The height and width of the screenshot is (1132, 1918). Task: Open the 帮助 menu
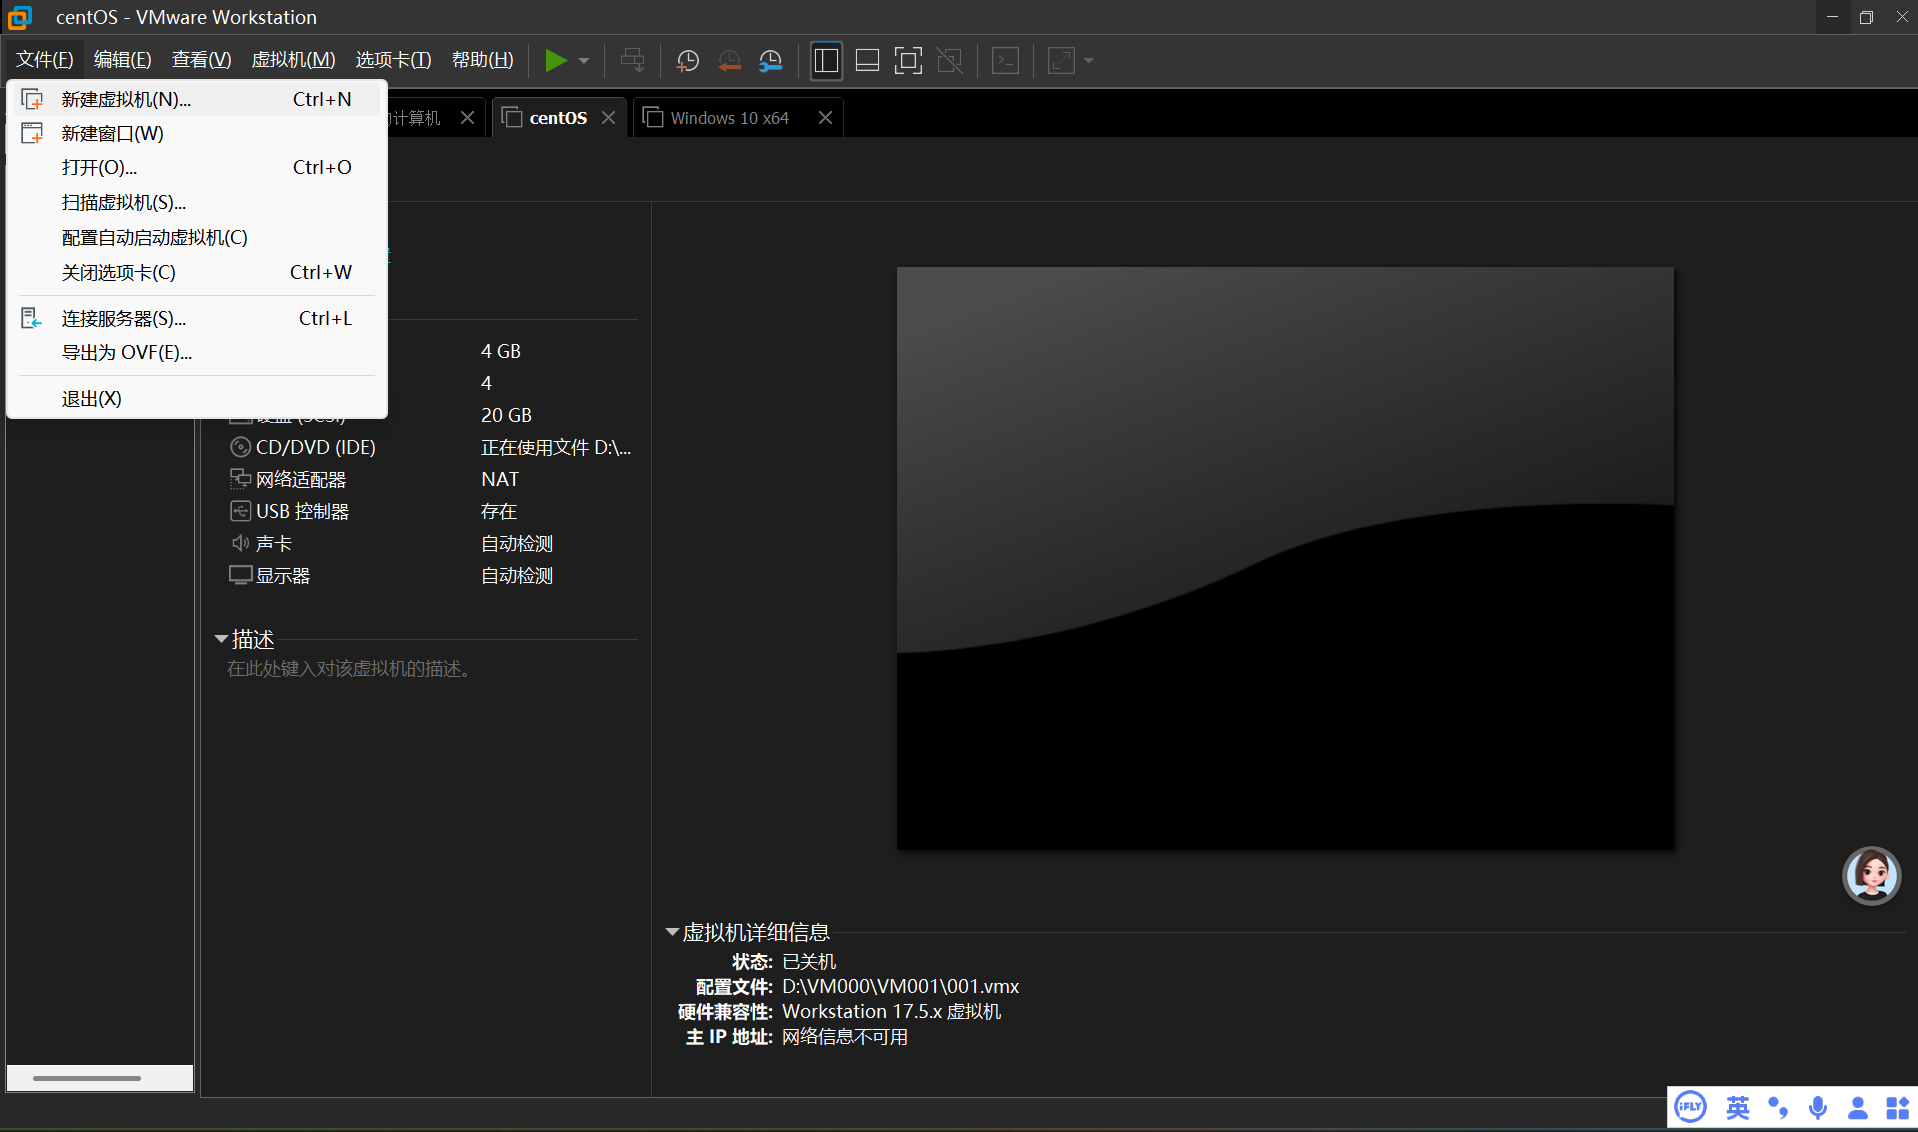click(x=483, y=60)
